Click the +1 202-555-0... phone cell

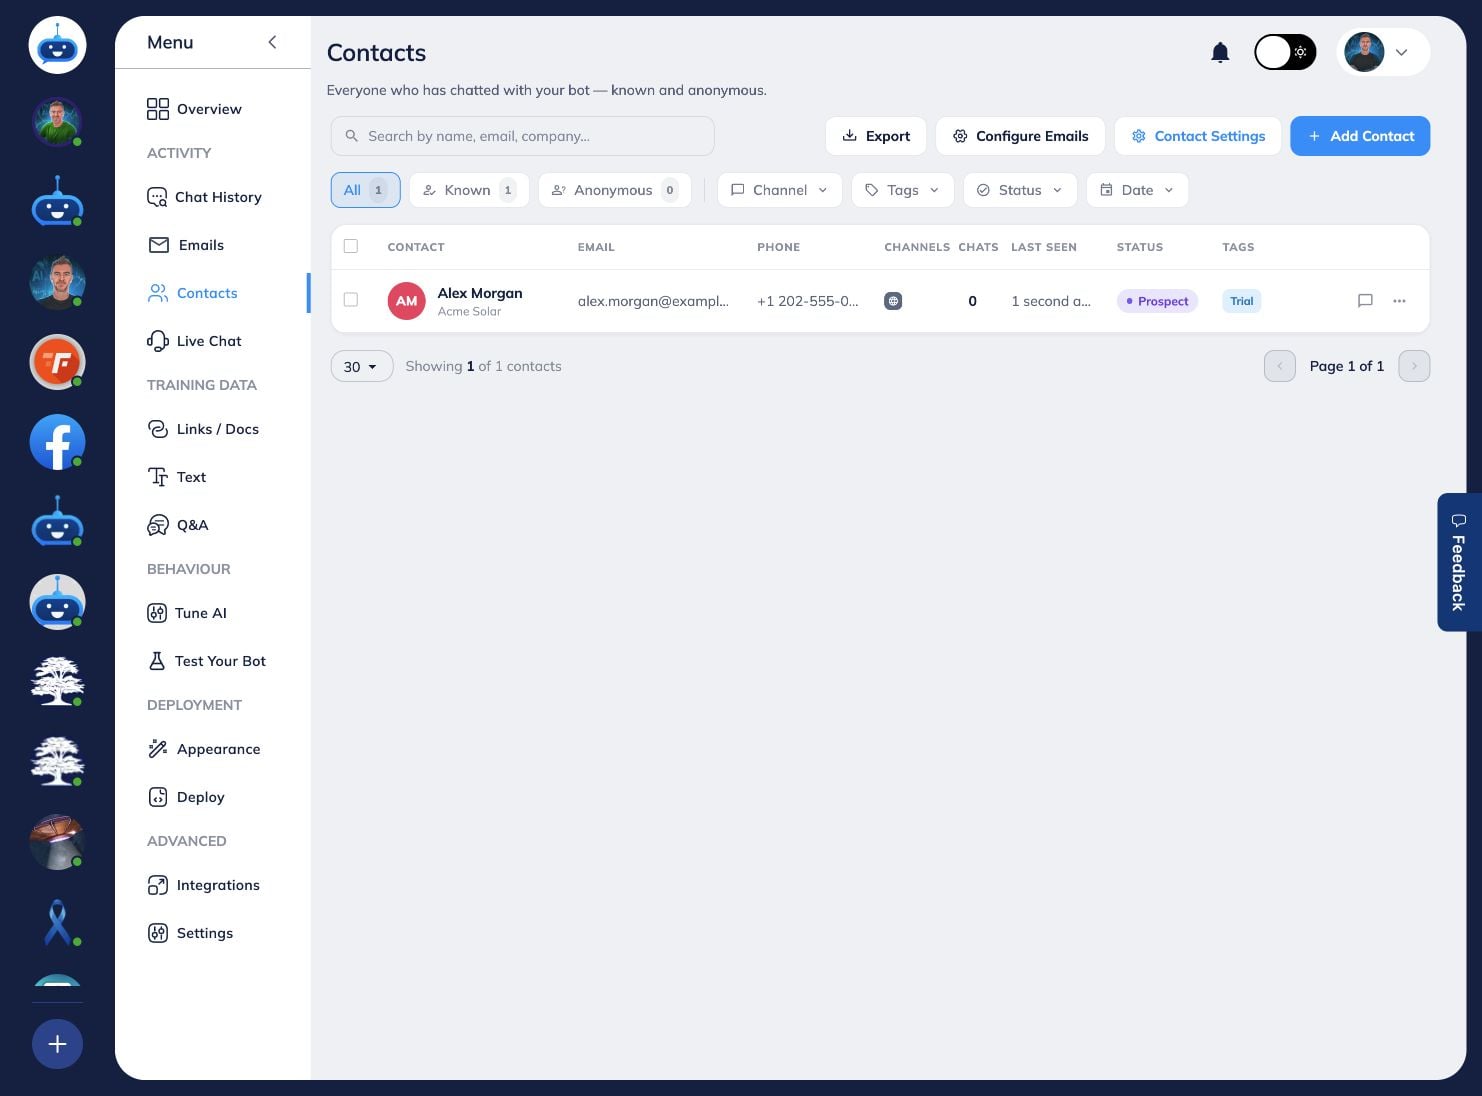pos(807,301)
